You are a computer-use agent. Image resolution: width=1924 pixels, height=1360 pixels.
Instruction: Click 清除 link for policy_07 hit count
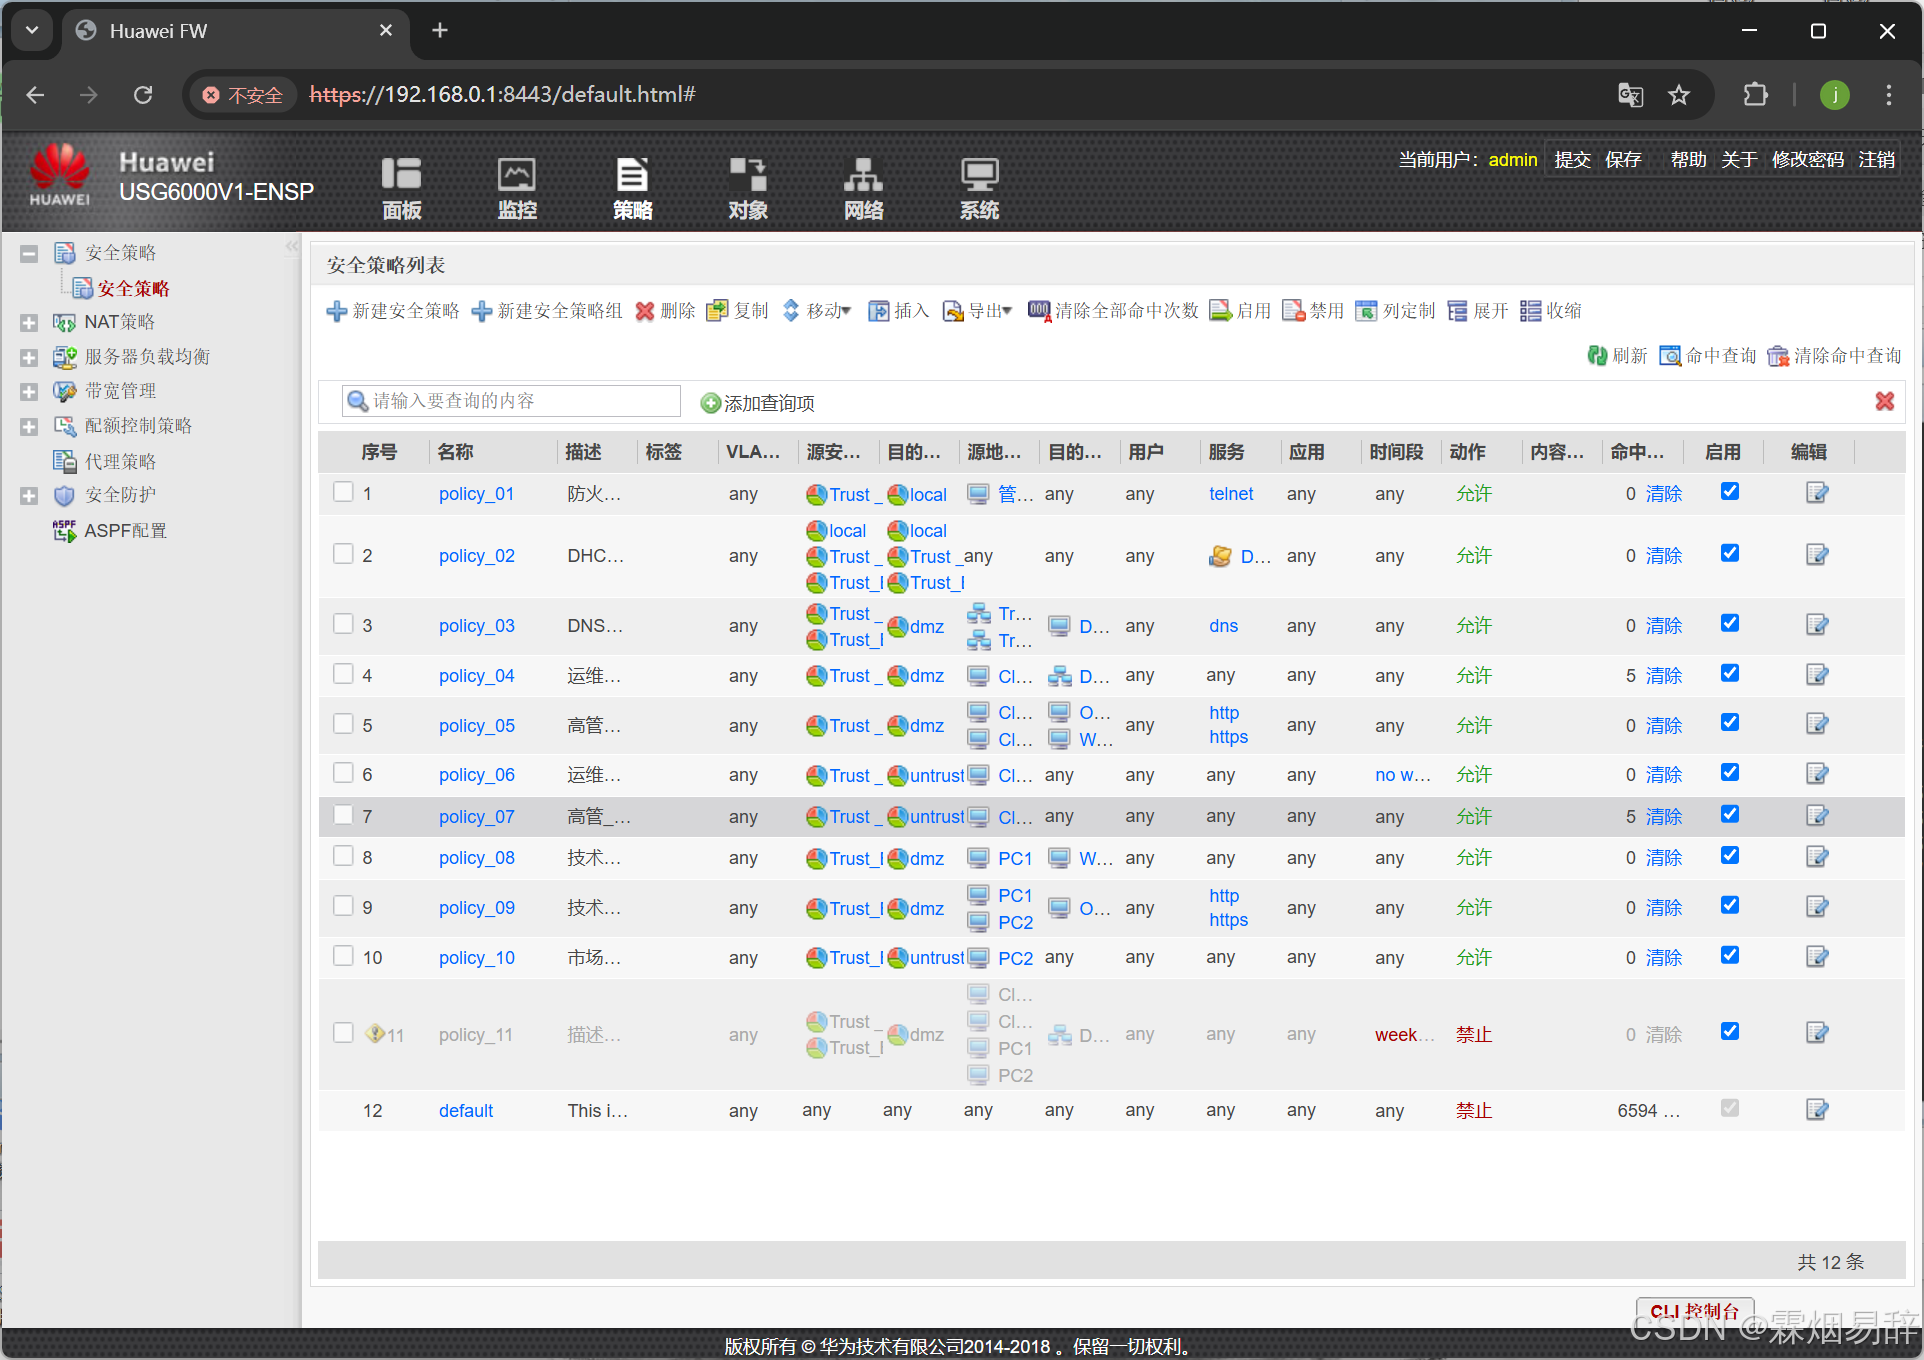coord(1664,817)
